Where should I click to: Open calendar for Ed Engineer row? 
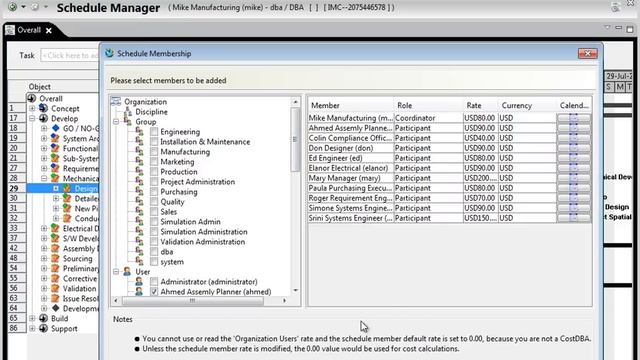point(573,158)
